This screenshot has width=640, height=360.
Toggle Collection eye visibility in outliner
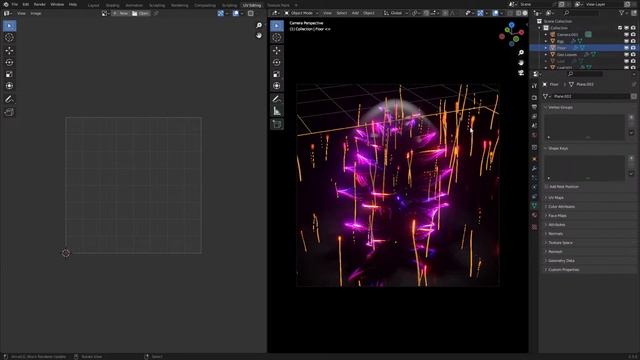tap(626, 28)
